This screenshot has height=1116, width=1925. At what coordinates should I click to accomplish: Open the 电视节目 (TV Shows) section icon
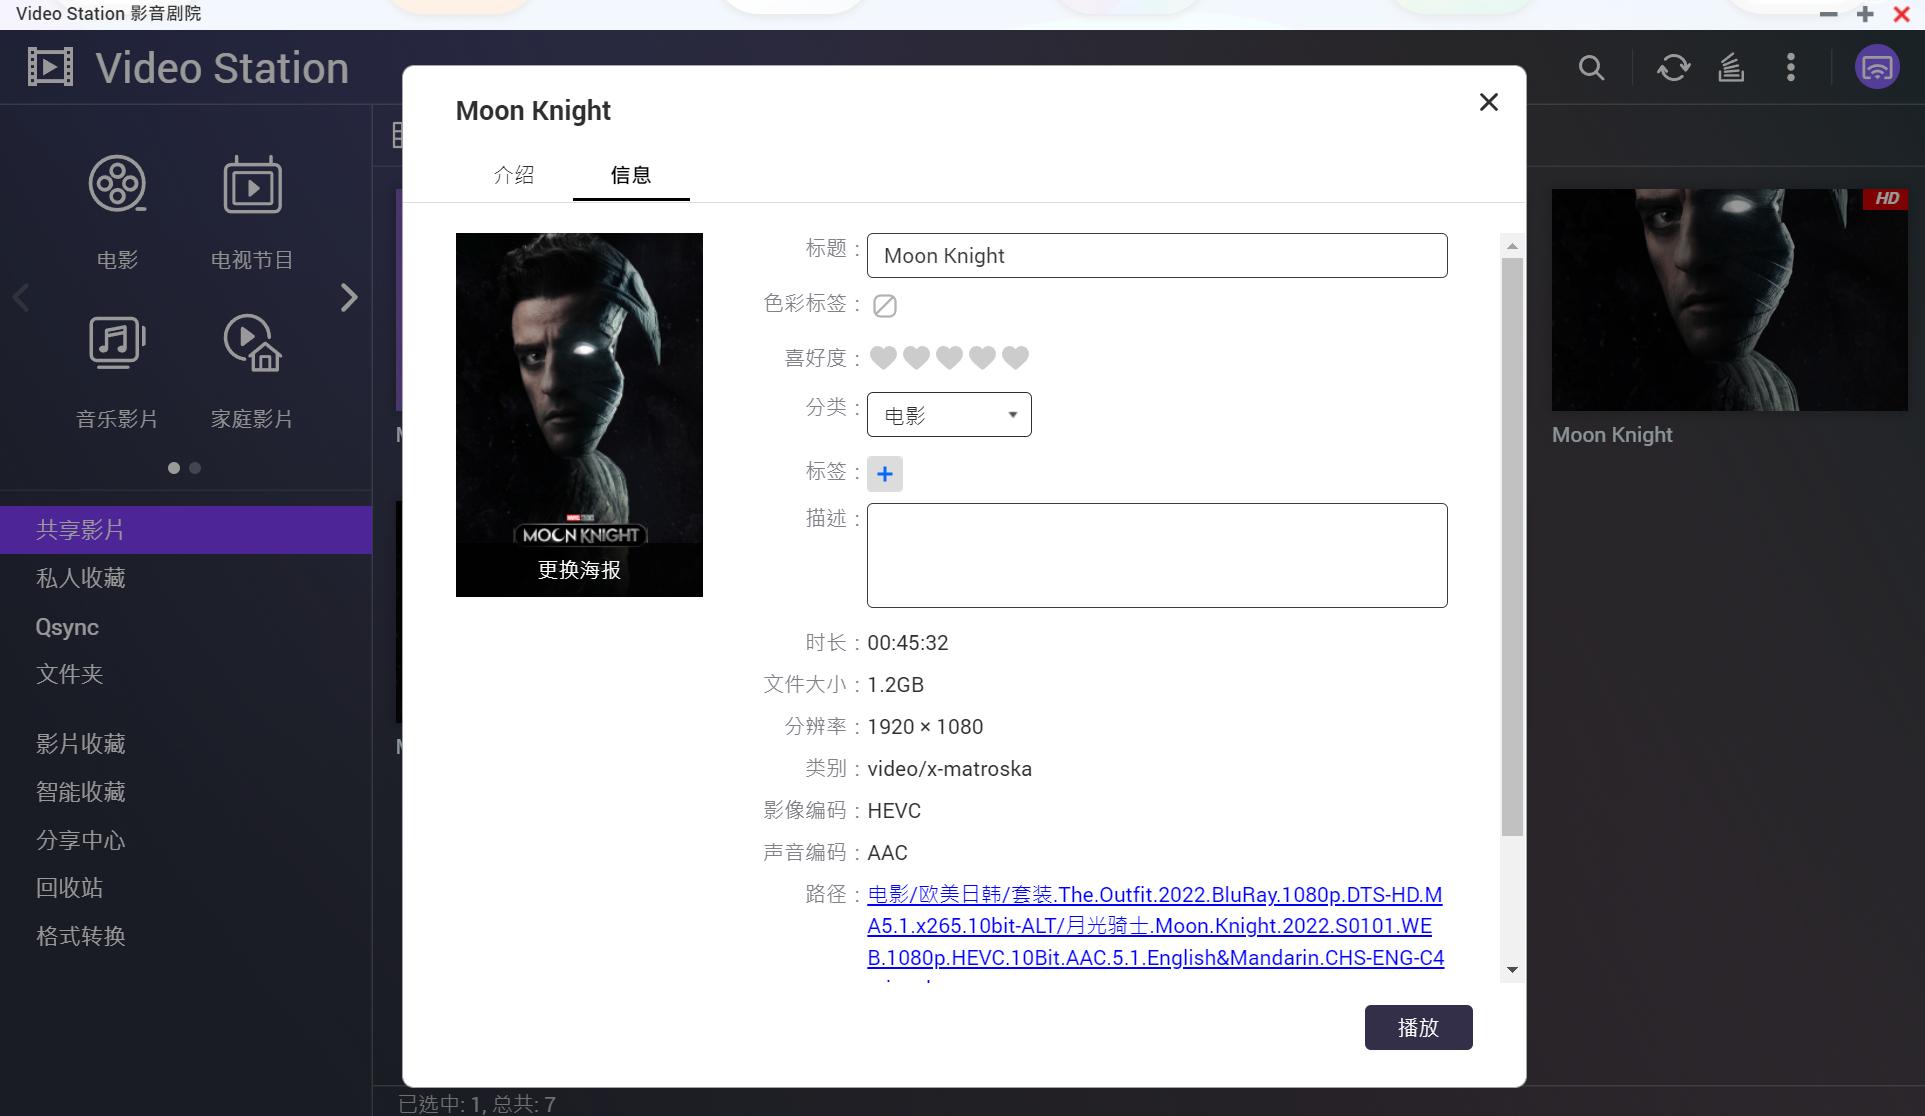[x=251, y=184]
